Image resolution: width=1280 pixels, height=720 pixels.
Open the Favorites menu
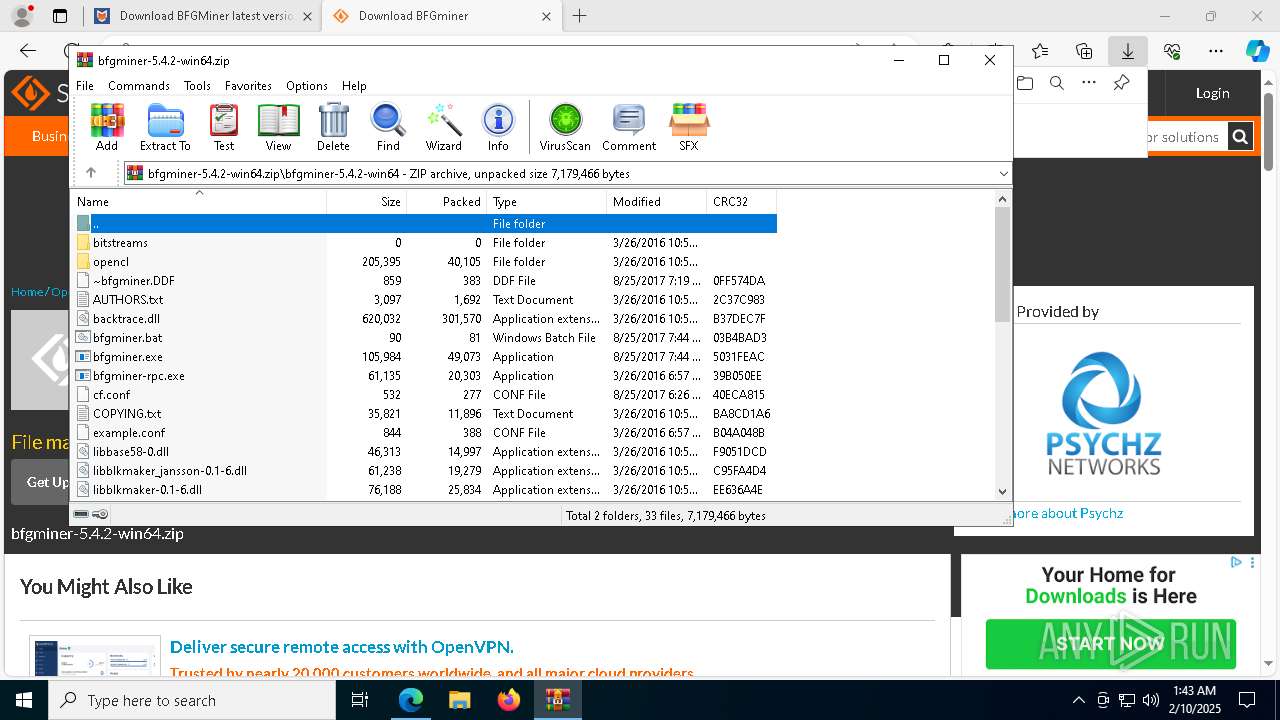tap(248, 86)
